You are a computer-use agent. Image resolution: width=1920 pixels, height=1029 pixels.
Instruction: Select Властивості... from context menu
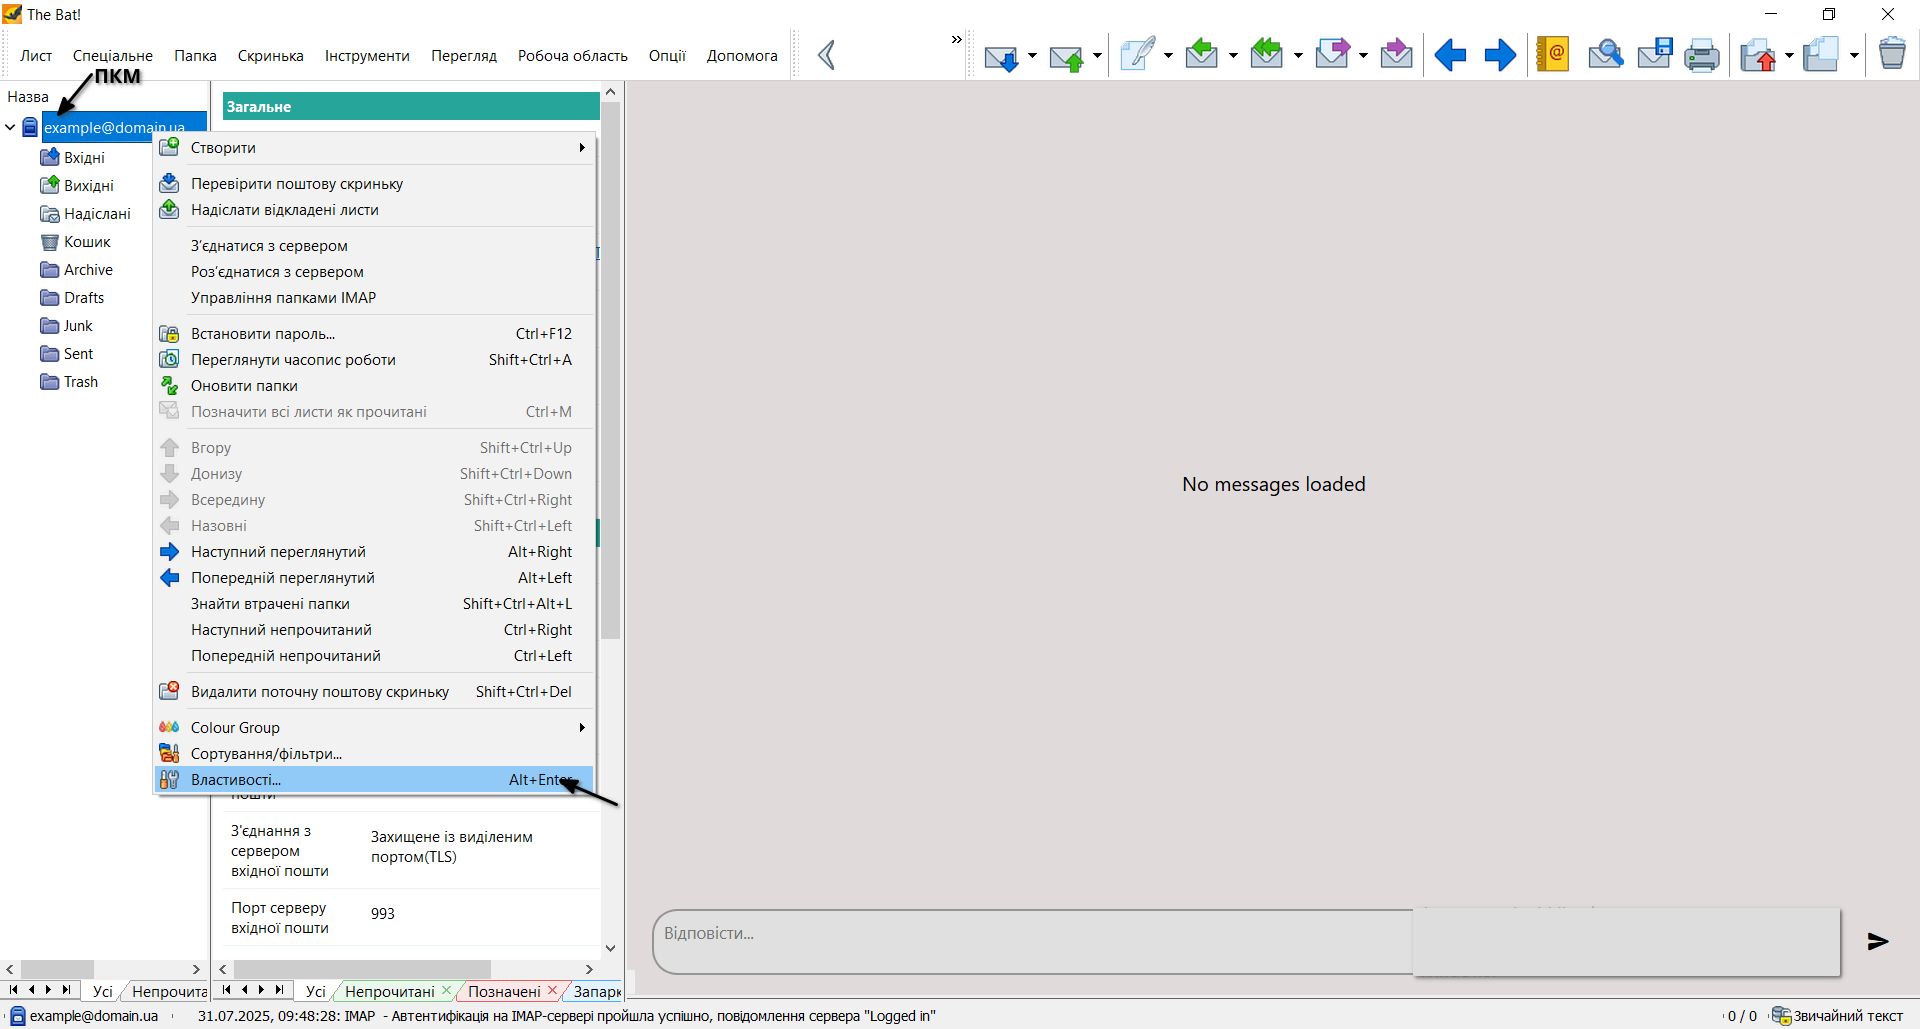236,780
